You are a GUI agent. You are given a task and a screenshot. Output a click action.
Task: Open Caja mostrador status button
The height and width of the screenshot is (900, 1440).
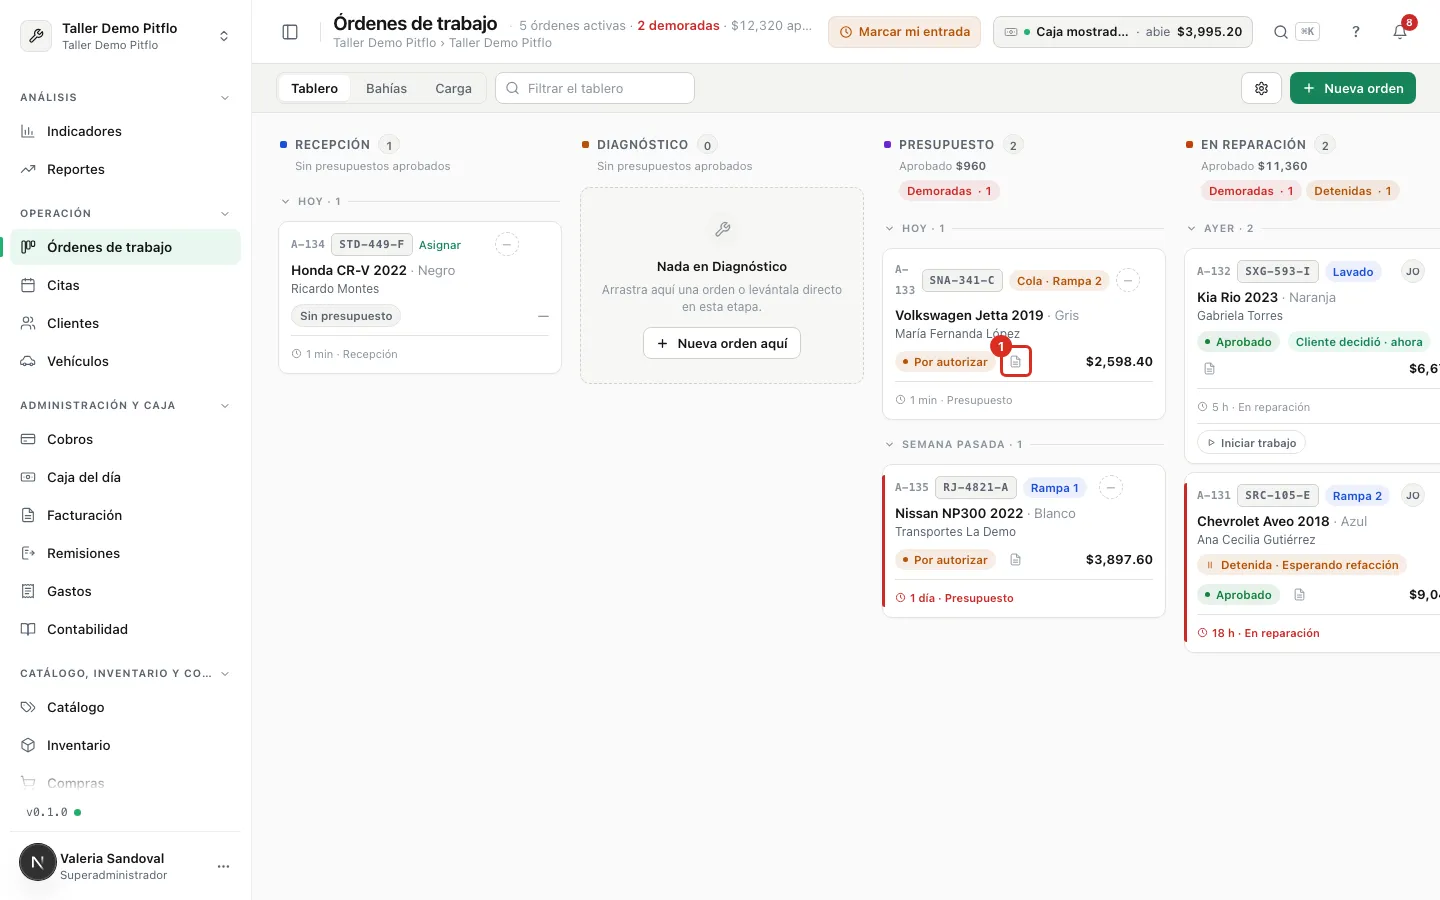pos(1123,32)
